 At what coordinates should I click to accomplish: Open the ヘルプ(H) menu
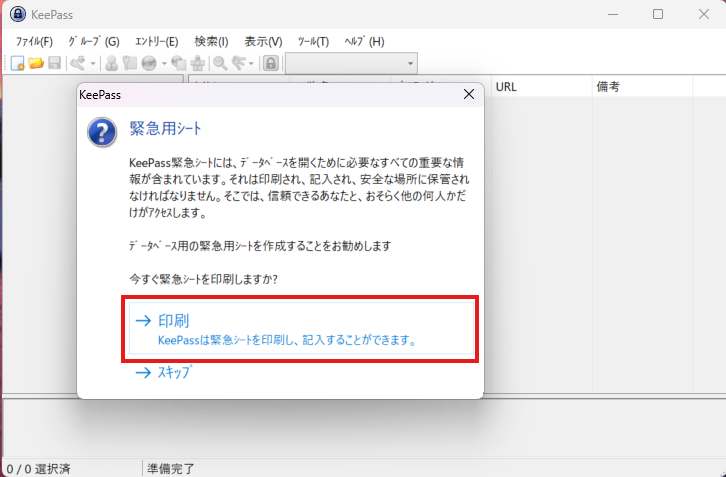[364, 42]
